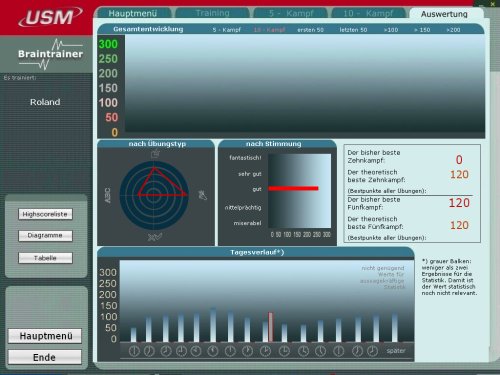500x375 pixels.
Task: Select the Auswertung tab
Action: (444, 14)
